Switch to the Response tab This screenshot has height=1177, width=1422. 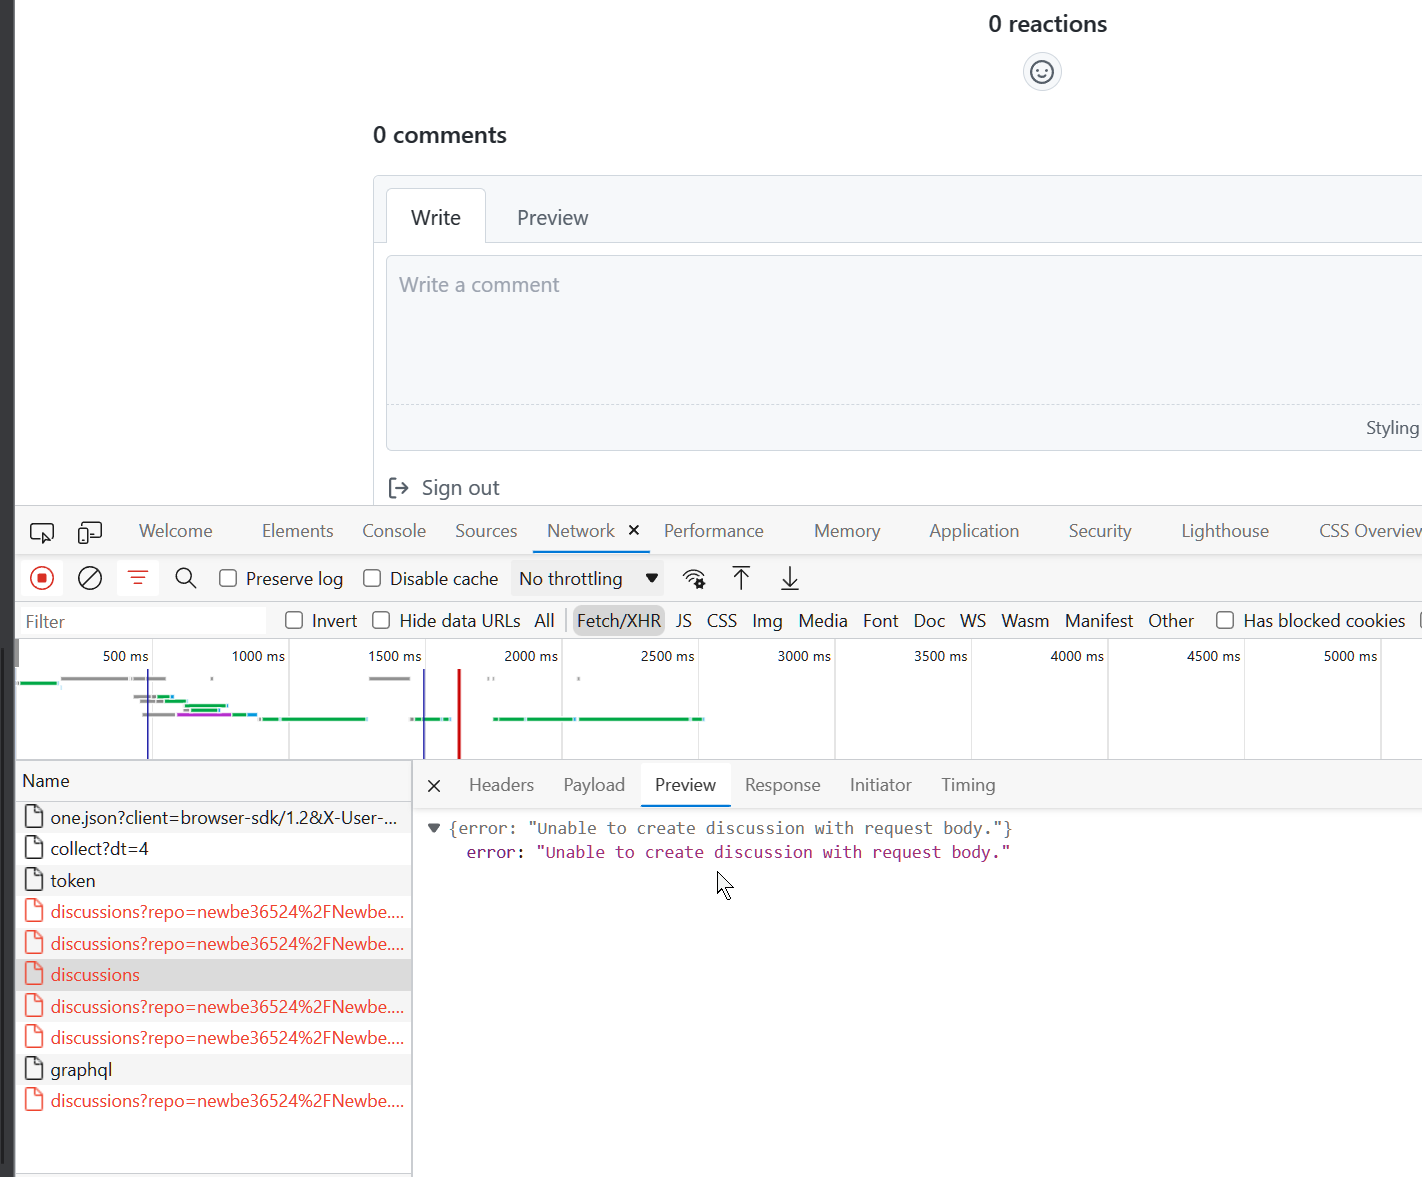(x=782, y=784)
